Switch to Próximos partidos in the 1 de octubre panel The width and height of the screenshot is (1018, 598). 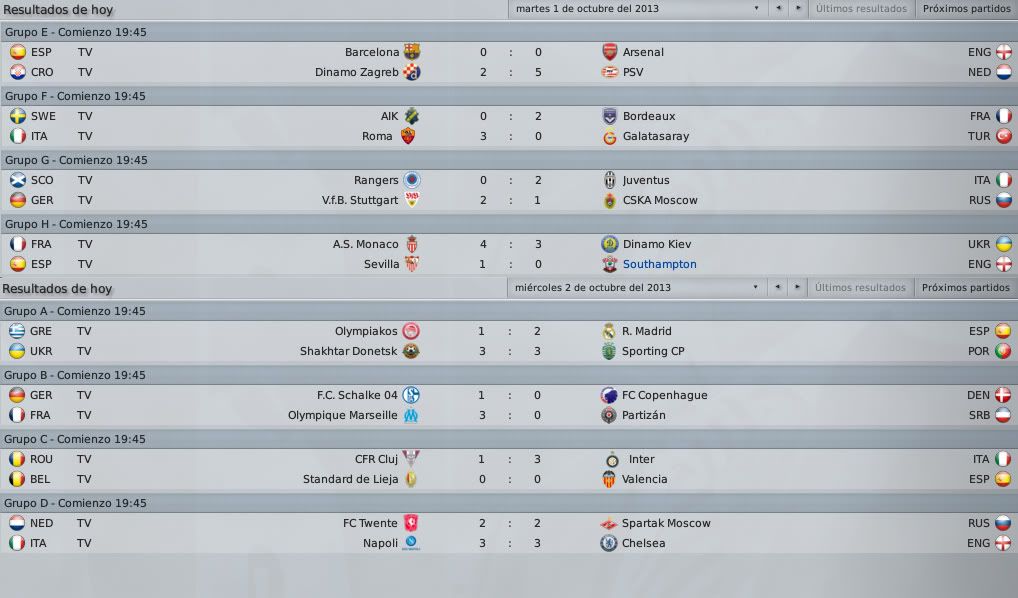(966, 8)
